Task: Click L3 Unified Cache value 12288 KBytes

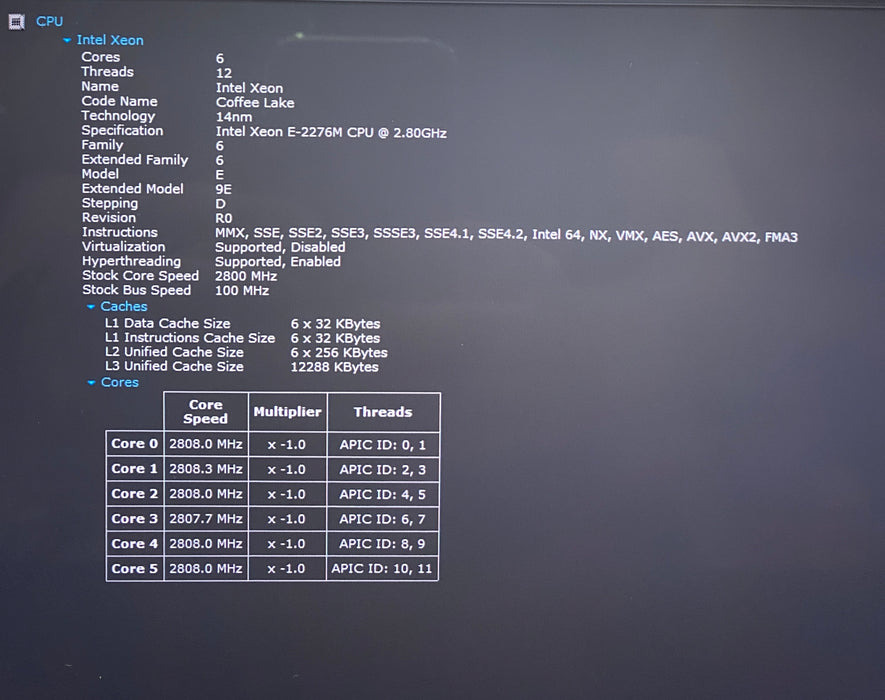Action: click(335, 367)
